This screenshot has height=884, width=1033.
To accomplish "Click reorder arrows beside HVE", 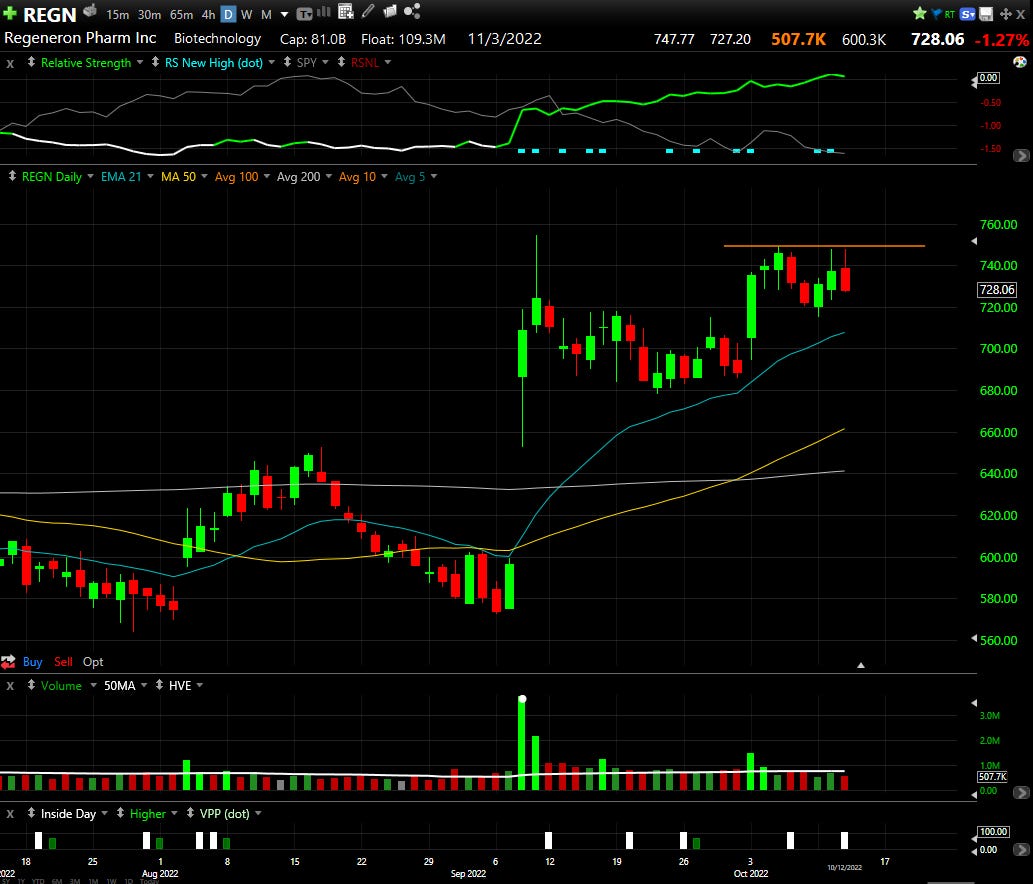I will [x=159, y=685].
